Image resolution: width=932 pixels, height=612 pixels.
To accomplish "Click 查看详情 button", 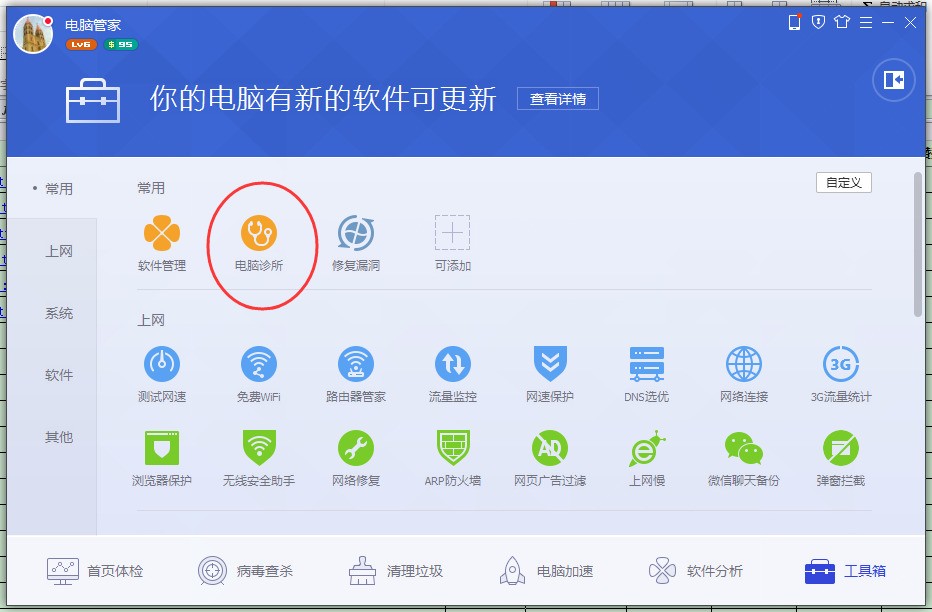I will click(x=558, y=99).
